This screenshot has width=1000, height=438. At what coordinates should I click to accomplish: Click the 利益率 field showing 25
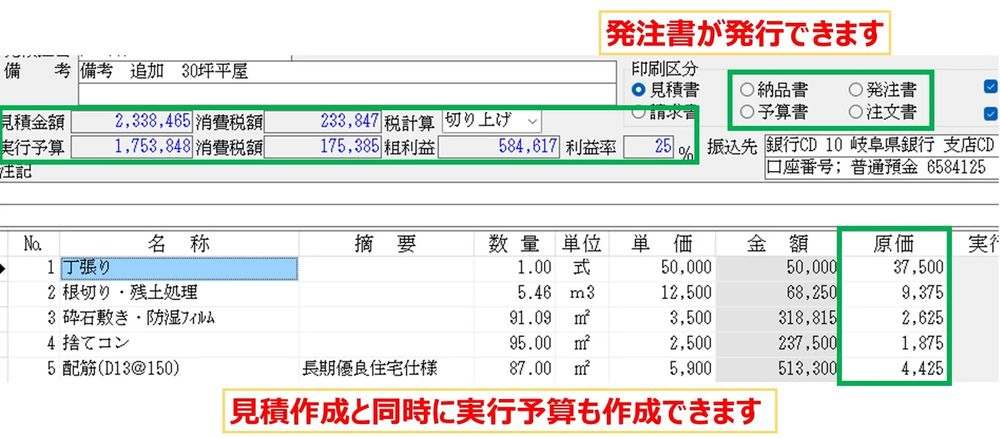pyautogui.click(x=649, y=147)
